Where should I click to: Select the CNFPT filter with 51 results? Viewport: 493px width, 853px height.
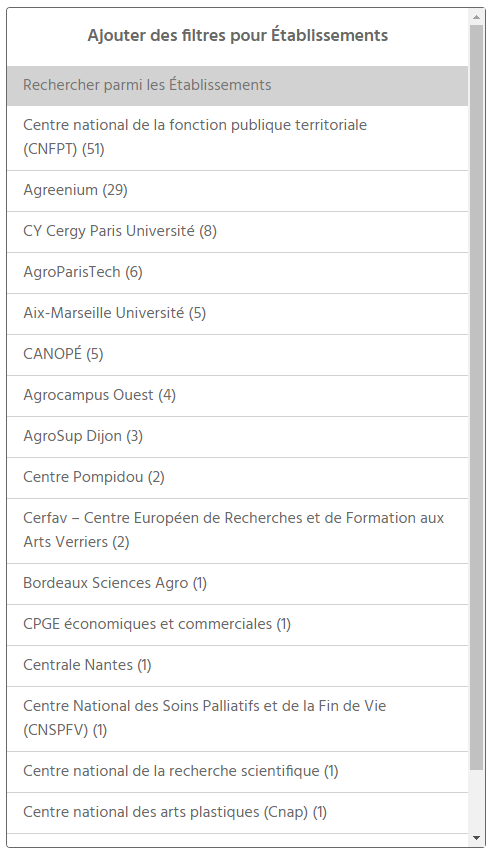click(x=237, y=138)
